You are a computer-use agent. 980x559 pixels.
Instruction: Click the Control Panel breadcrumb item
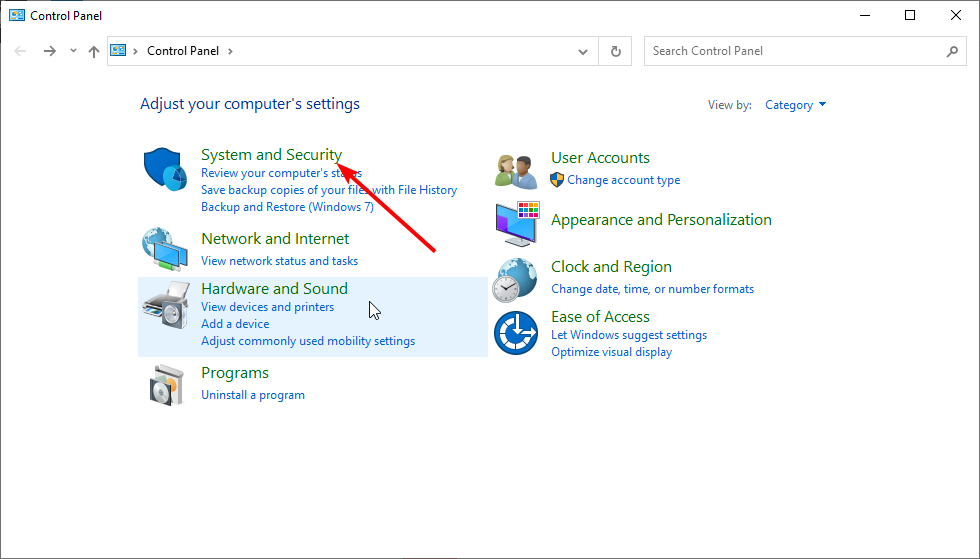pyautogui.click(x=183, y=51)
